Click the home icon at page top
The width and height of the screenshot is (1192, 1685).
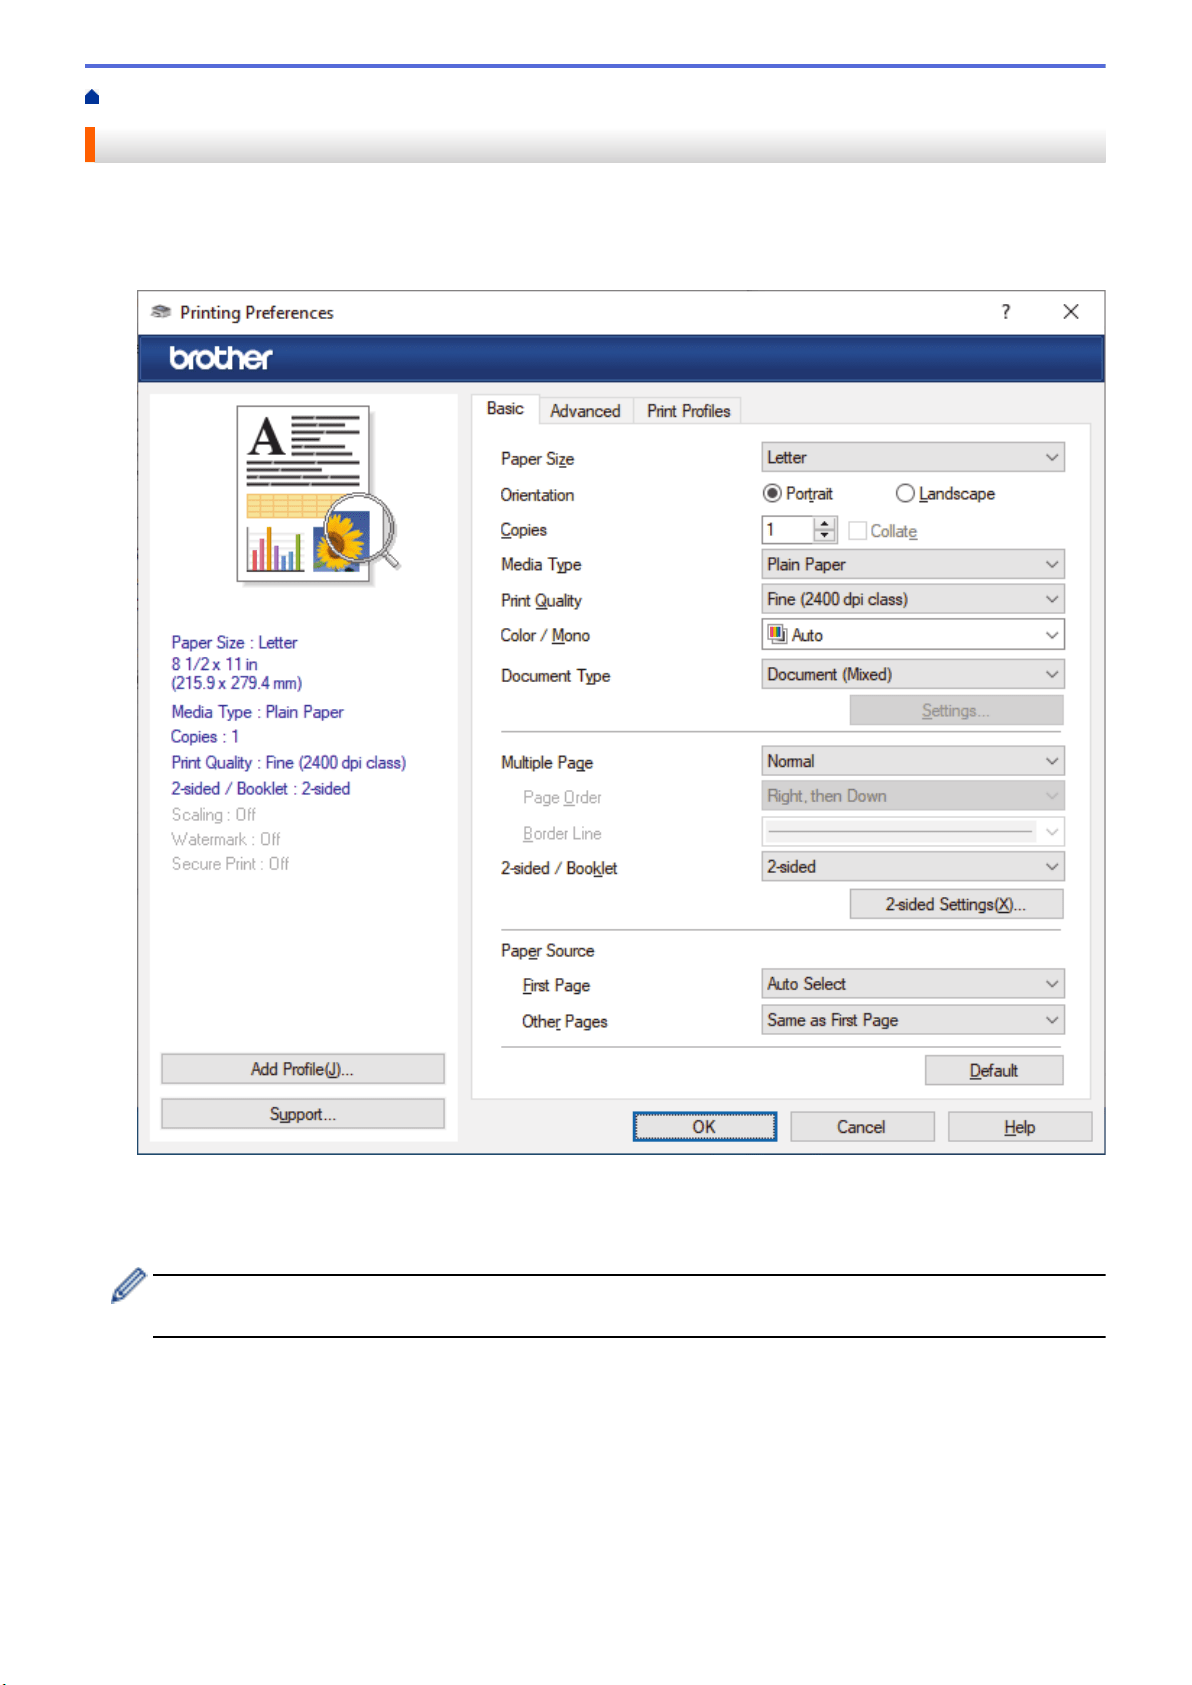coord(92,97)
